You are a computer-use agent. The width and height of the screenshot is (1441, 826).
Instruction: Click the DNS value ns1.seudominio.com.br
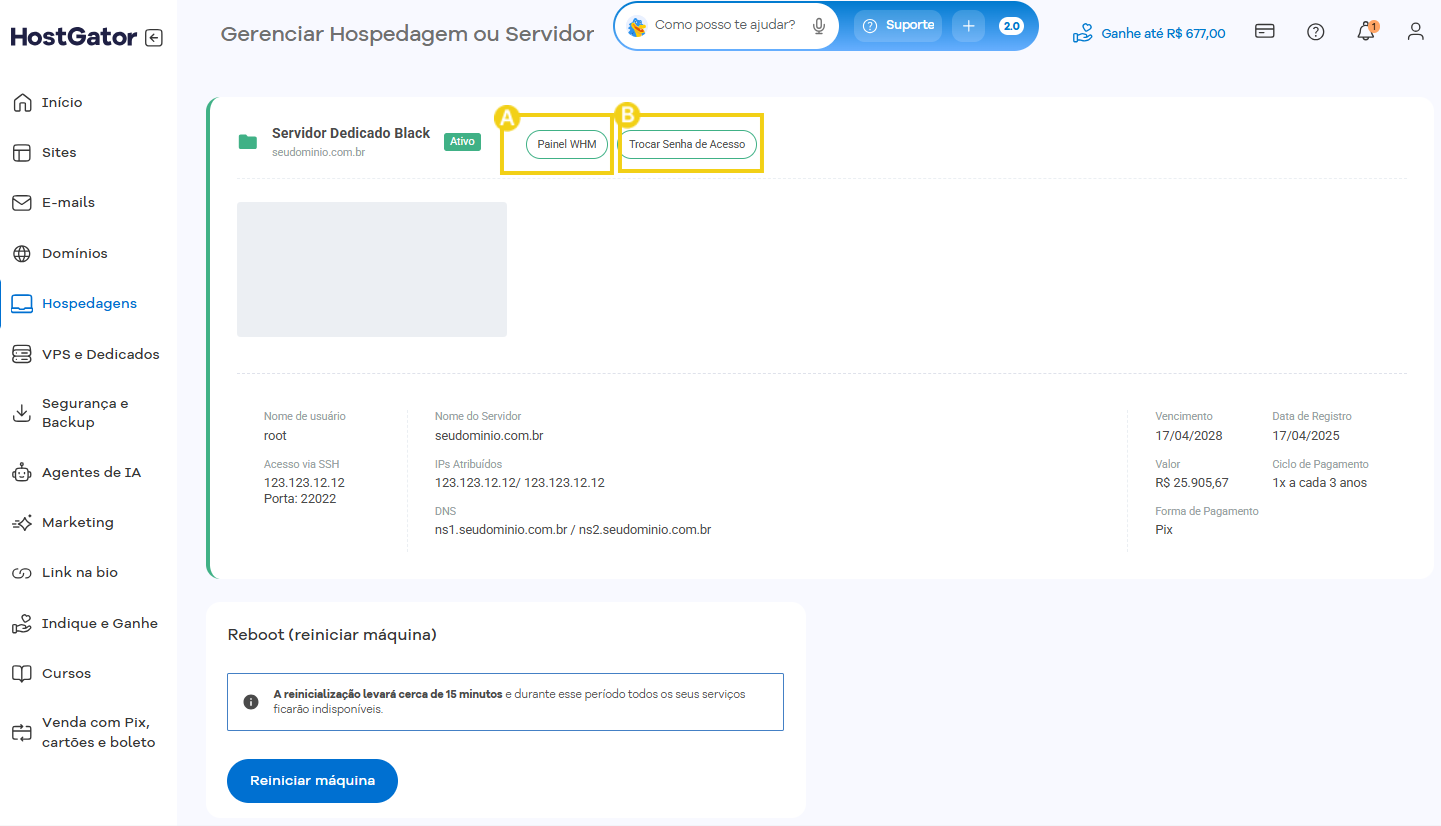pos(501,530)
